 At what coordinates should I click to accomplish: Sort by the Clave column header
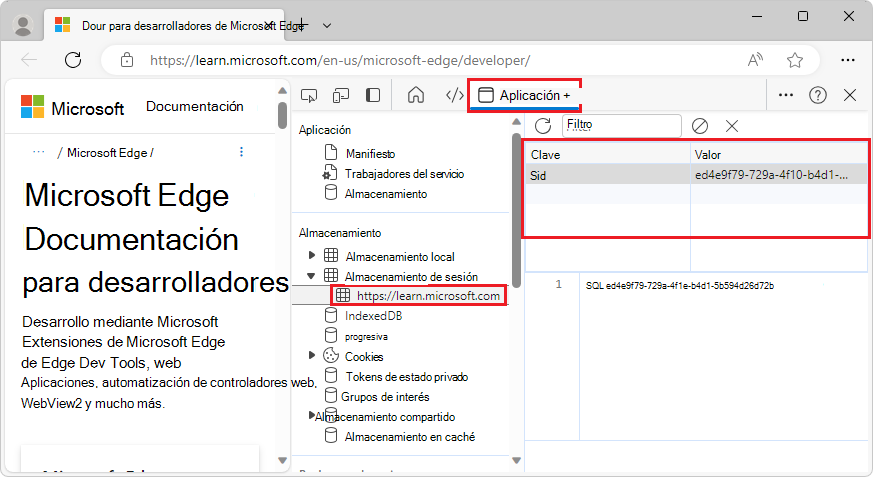607,155
